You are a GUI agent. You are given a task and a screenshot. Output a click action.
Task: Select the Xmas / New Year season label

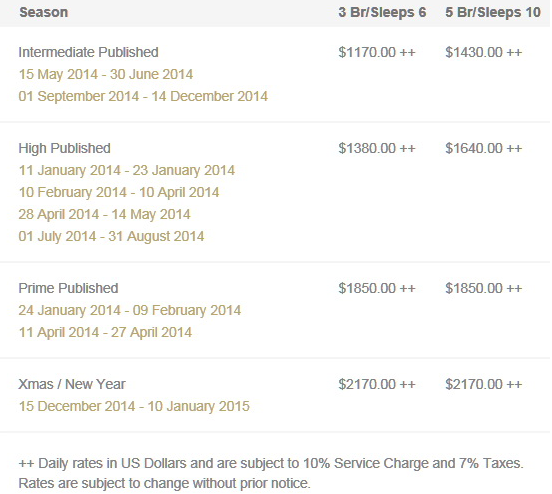point(72,384)
